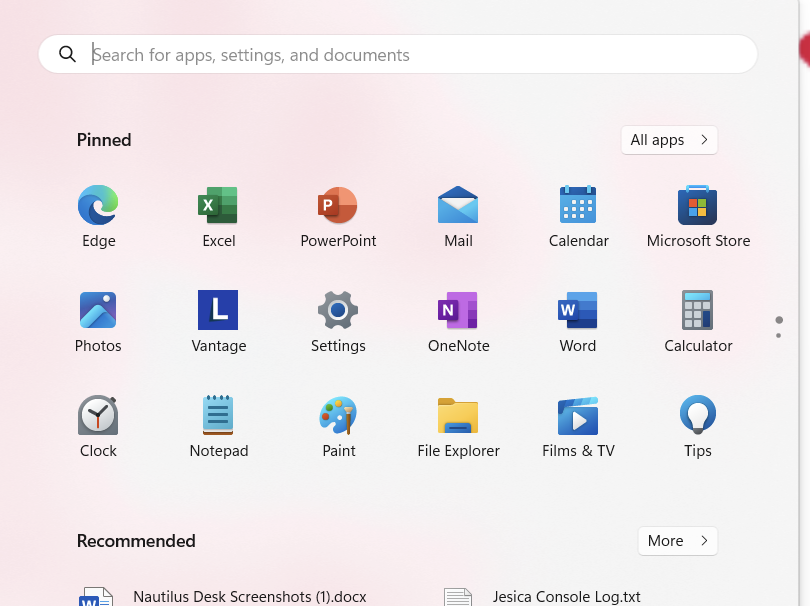810x606 pixels.
Task: Open the Paint app
Action: [338, 427]
